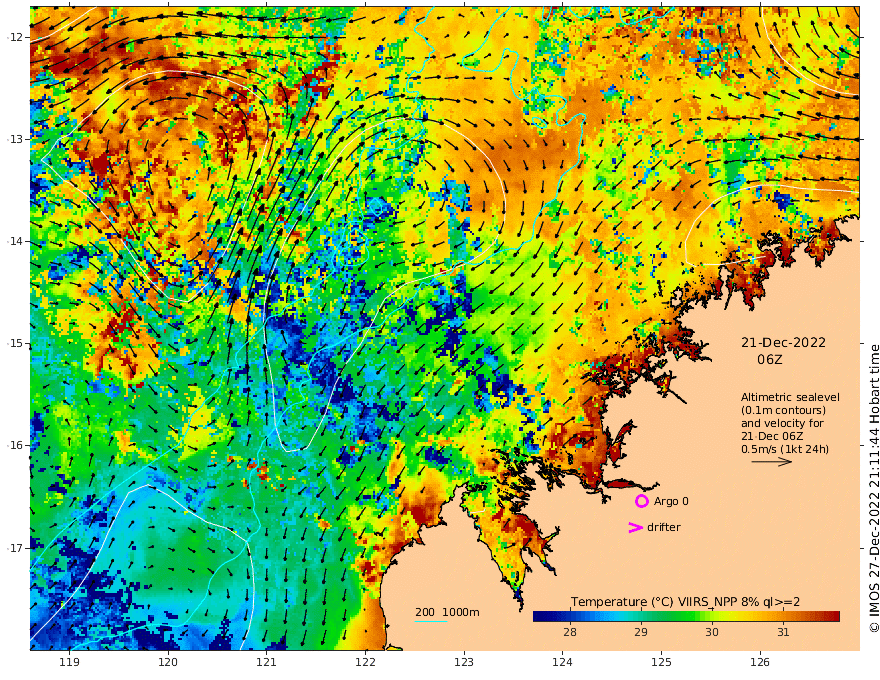Image resolution: width=880 pixels, height=680 pixels.
Task: Click latitude axis label -14
Action: point(14,241)
